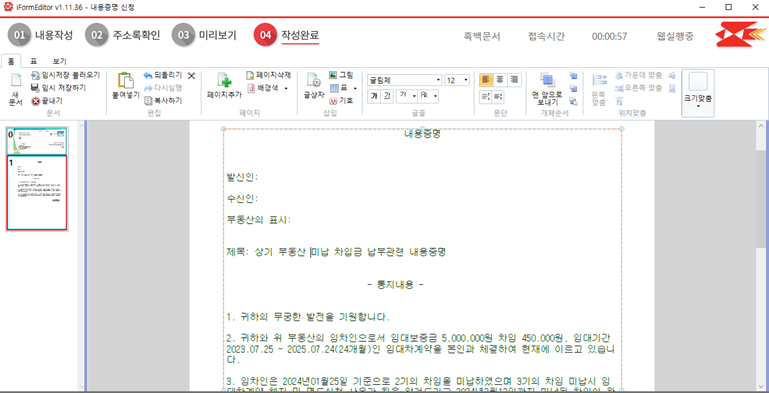Switch to the 홈 ribbon tab
The image size is (769, 393).
coord(11,61)
